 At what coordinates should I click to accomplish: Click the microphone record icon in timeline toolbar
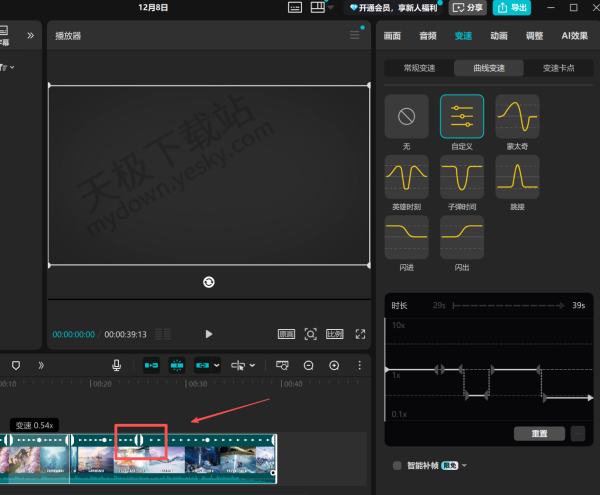(117, 366)
